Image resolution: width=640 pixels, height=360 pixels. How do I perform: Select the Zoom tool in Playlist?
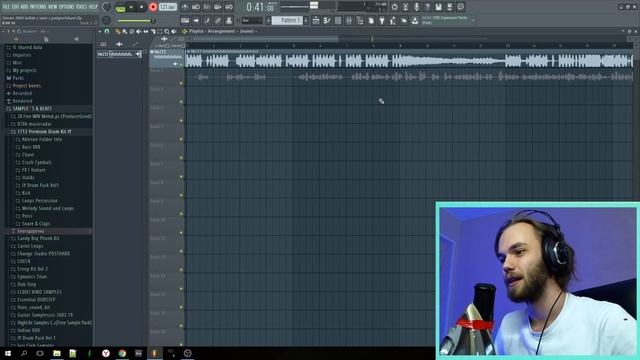pyautogui.click(x=167, y=31)
